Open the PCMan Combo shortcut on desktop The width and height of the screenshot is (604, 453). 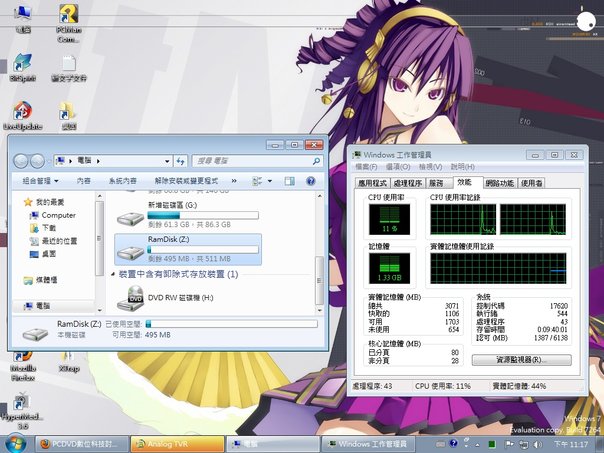click(x=69, y=21)
